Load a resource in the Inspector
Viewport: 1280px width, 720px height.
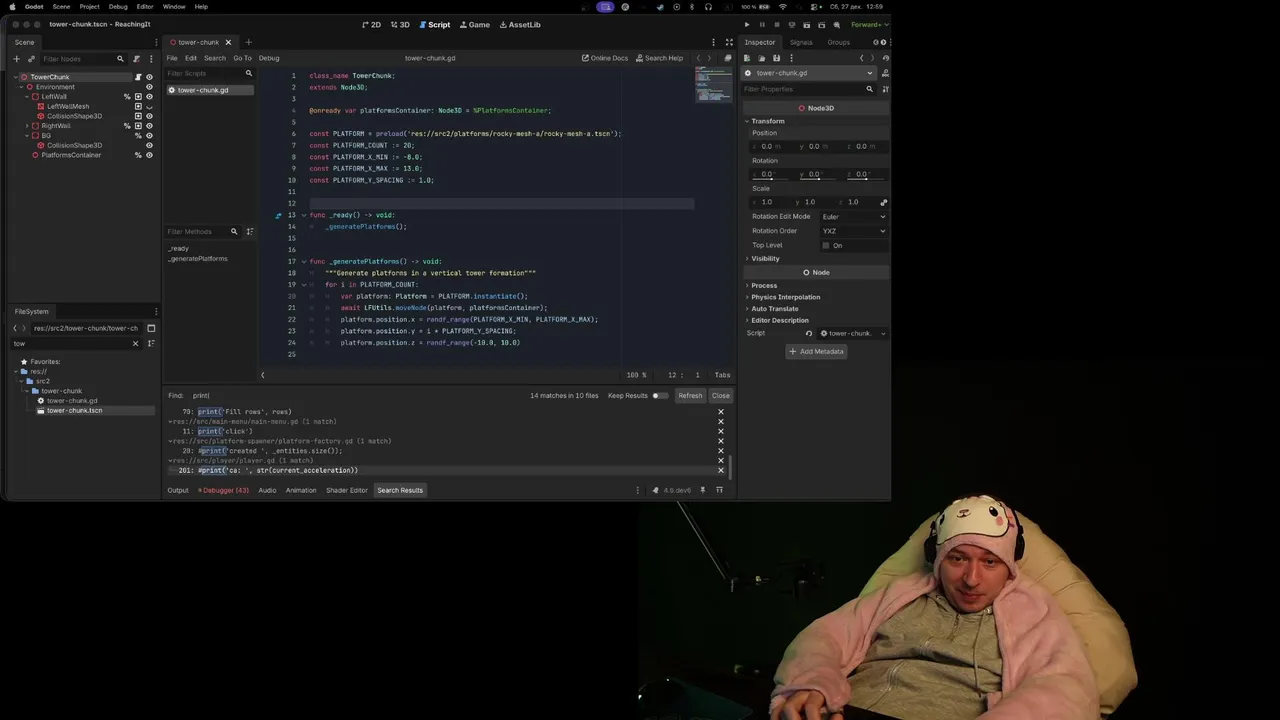coord(761,58)
